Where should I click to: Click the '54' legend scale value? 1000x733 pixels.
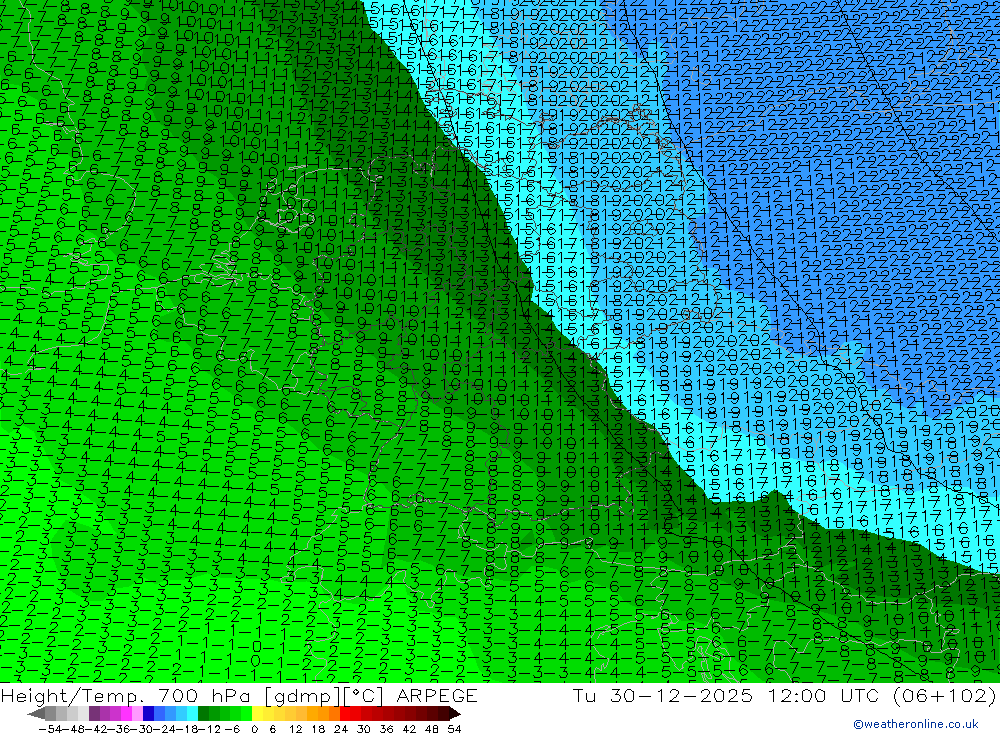coord(454,729)
